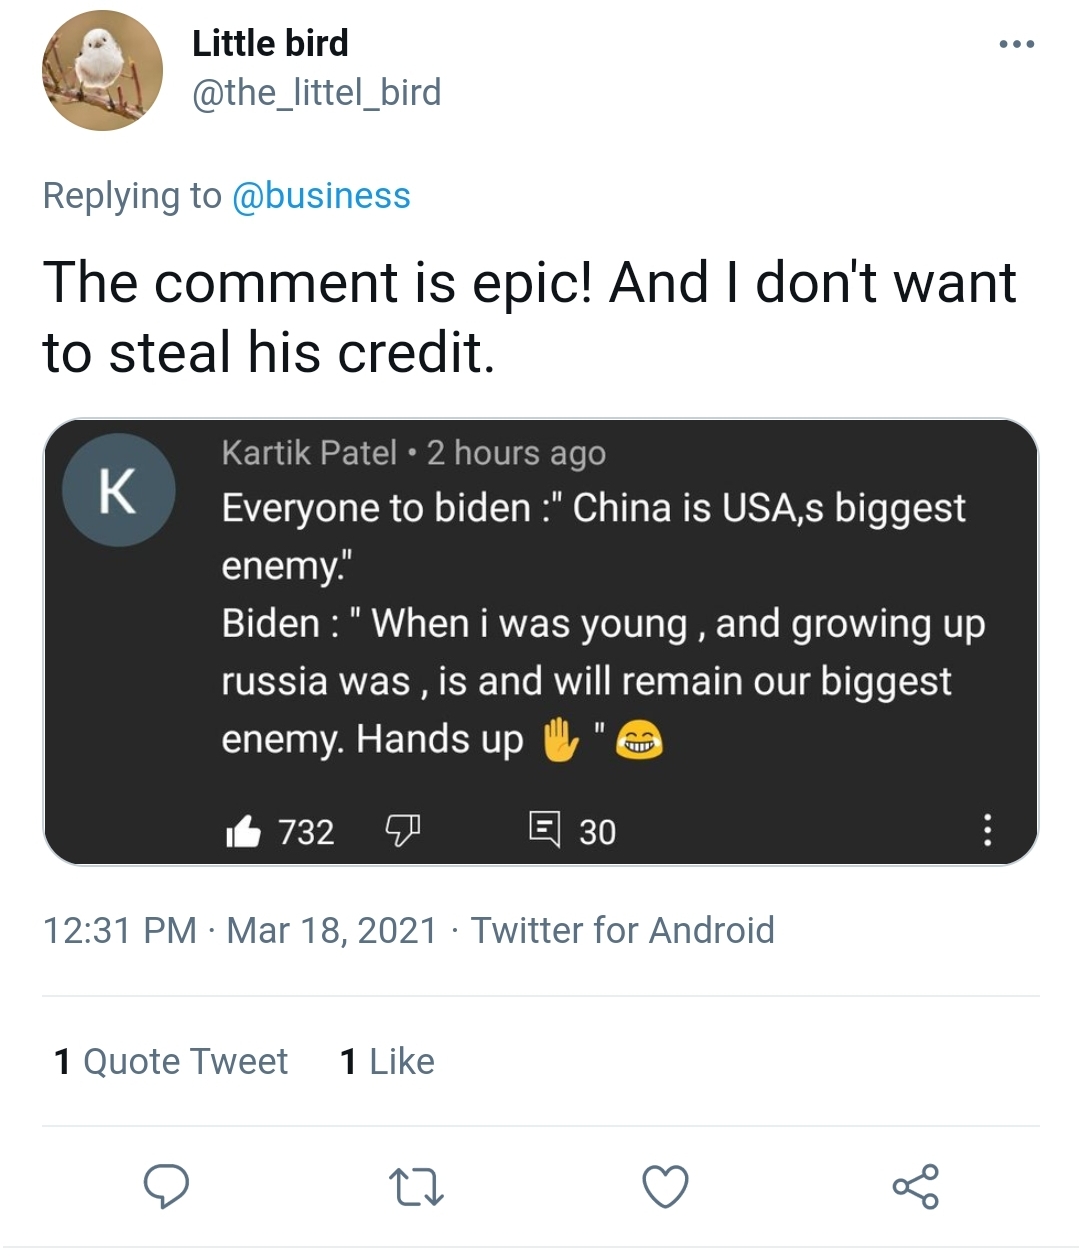This screenshot has height=1258, width=1080.
Task: View the 1 Quote Tweet list
Action: click(170, 1061)
